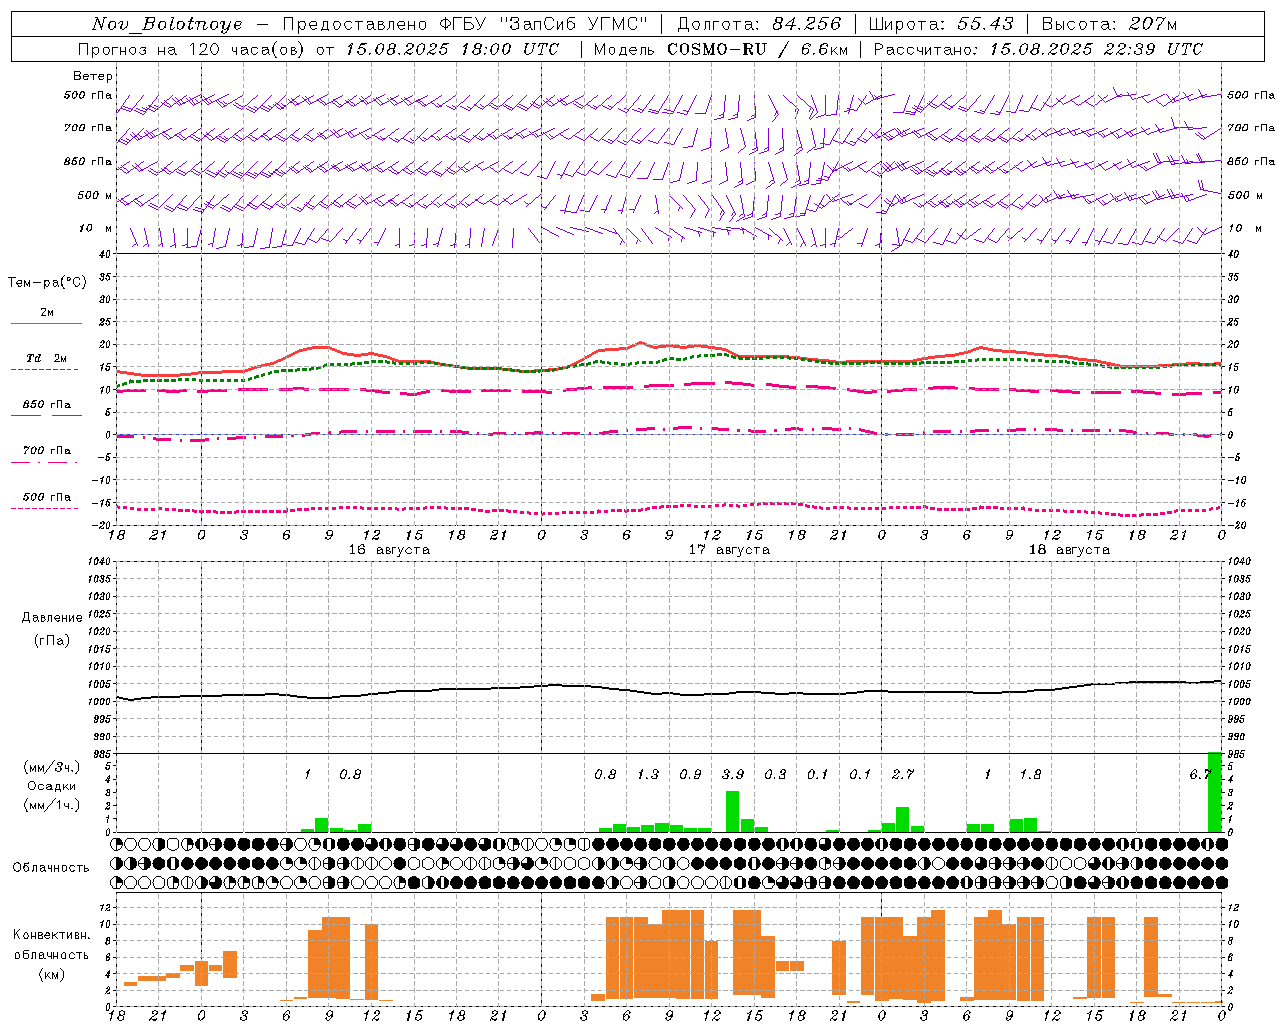Click the precipitation value "6.7"
Screen dimensions: 1280x1024
point(1201,774)
